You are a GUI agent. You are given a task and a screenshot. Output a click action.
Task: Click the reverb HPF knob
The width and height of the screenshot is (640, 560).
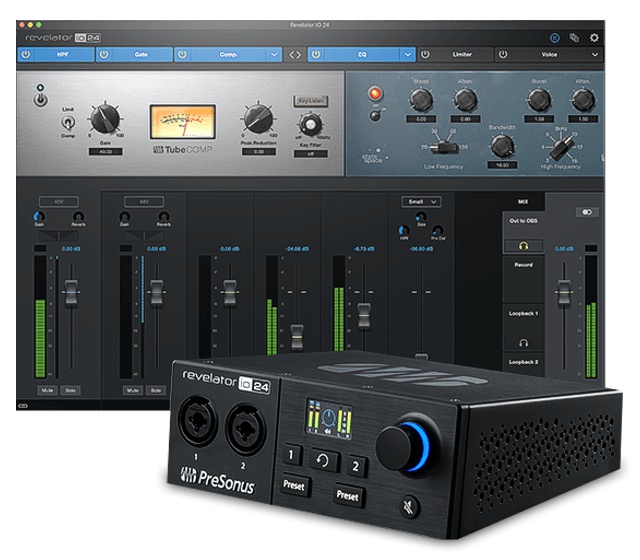tap(403, 230)
